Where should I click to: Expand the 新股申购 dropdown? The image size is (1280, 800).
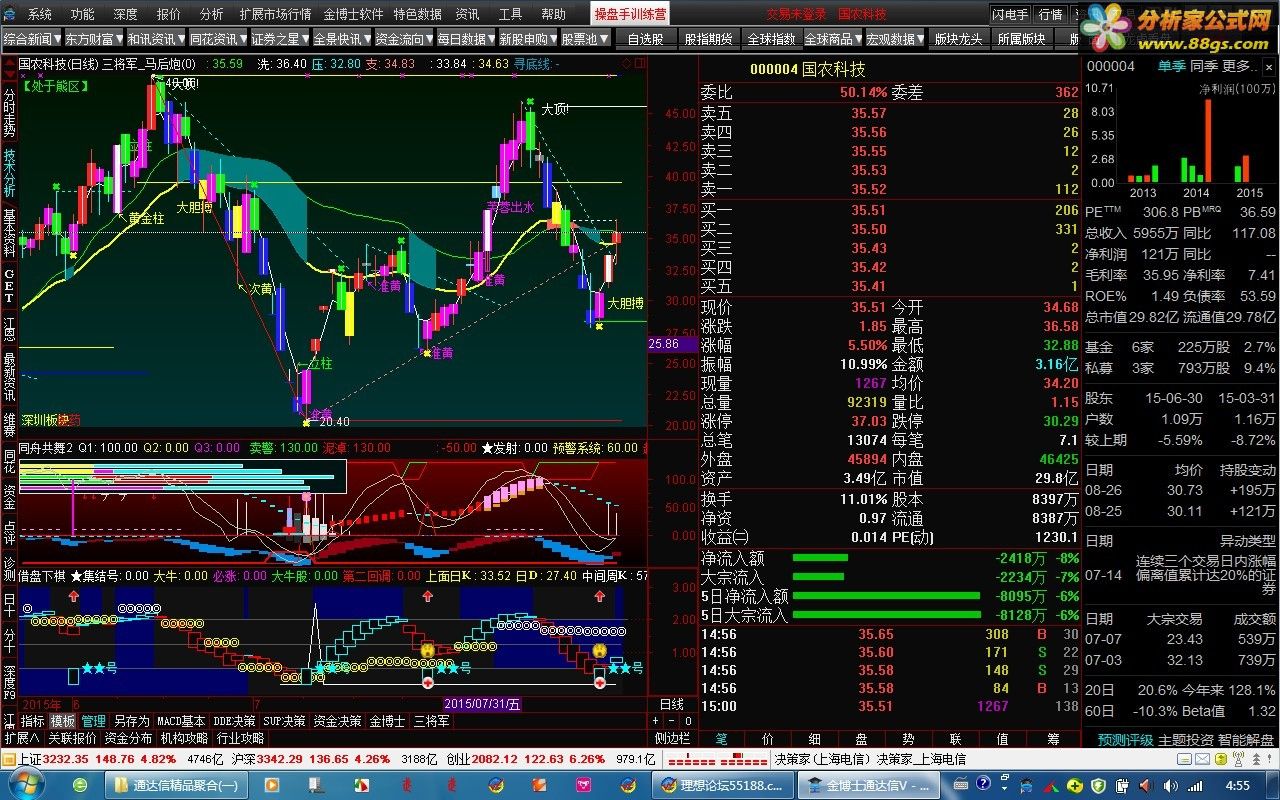[527, 39]
